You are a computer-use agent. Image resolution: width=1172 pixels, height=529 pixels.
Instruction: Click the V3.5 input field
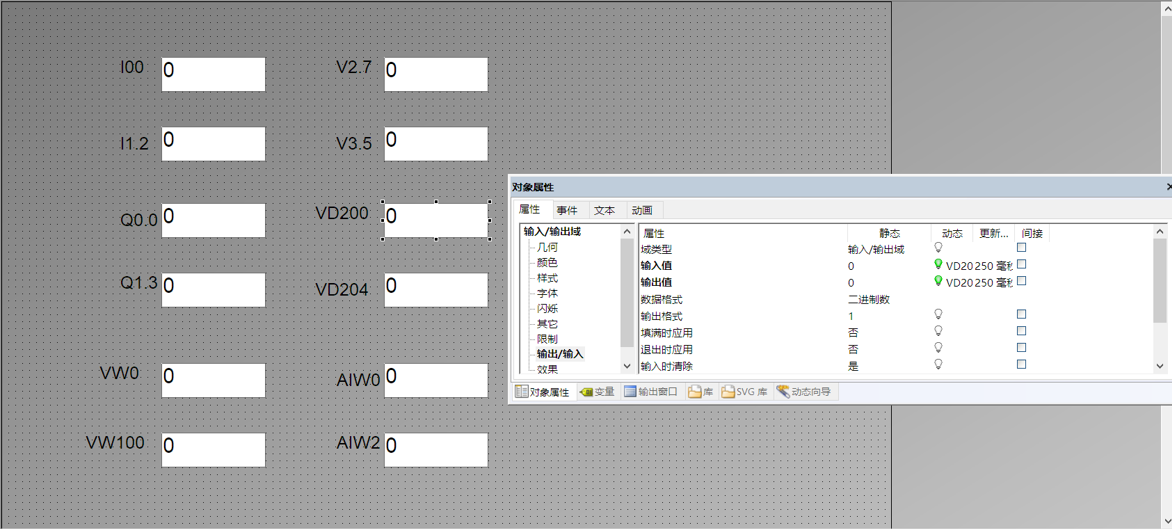[x=436, y=144]
